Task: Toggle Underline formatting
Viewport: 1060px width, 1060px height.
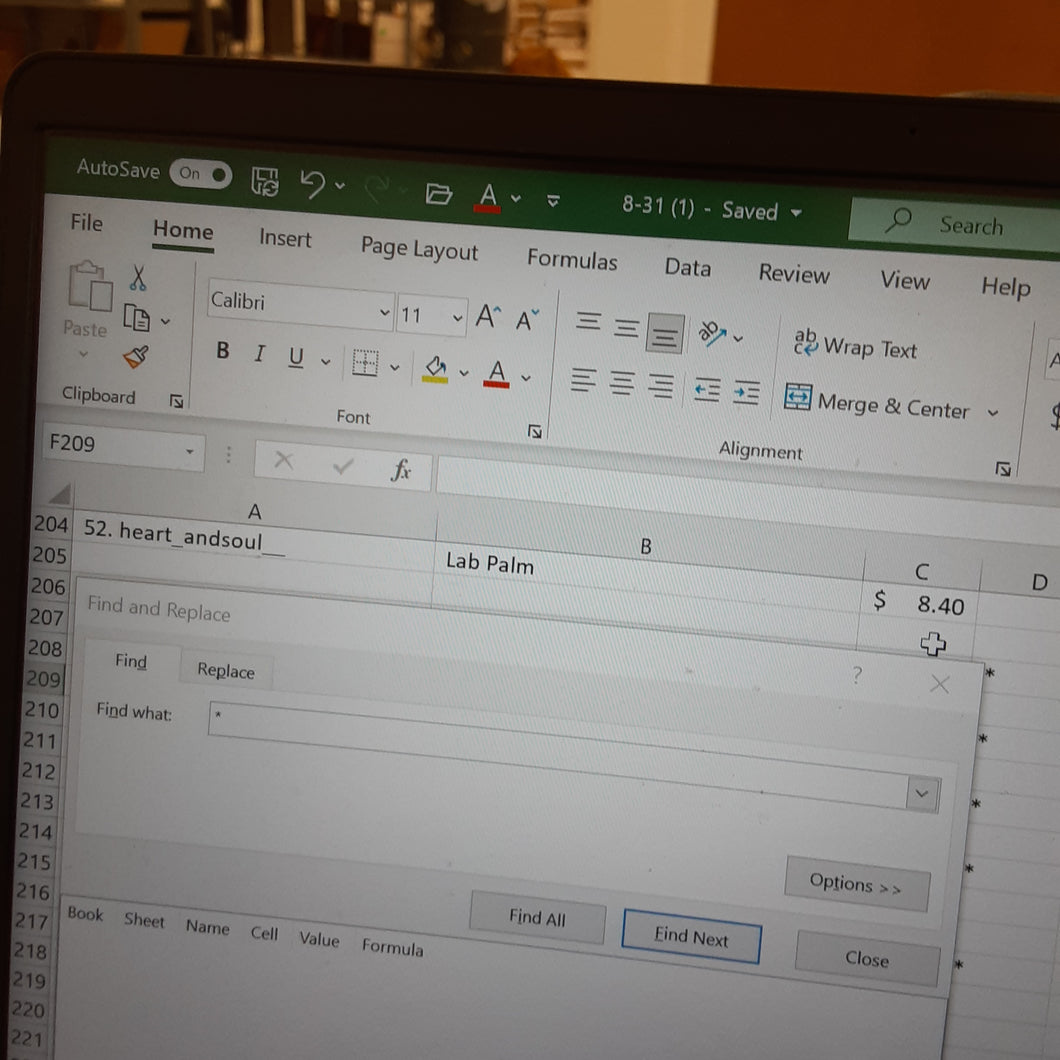Action: point(296,356)
